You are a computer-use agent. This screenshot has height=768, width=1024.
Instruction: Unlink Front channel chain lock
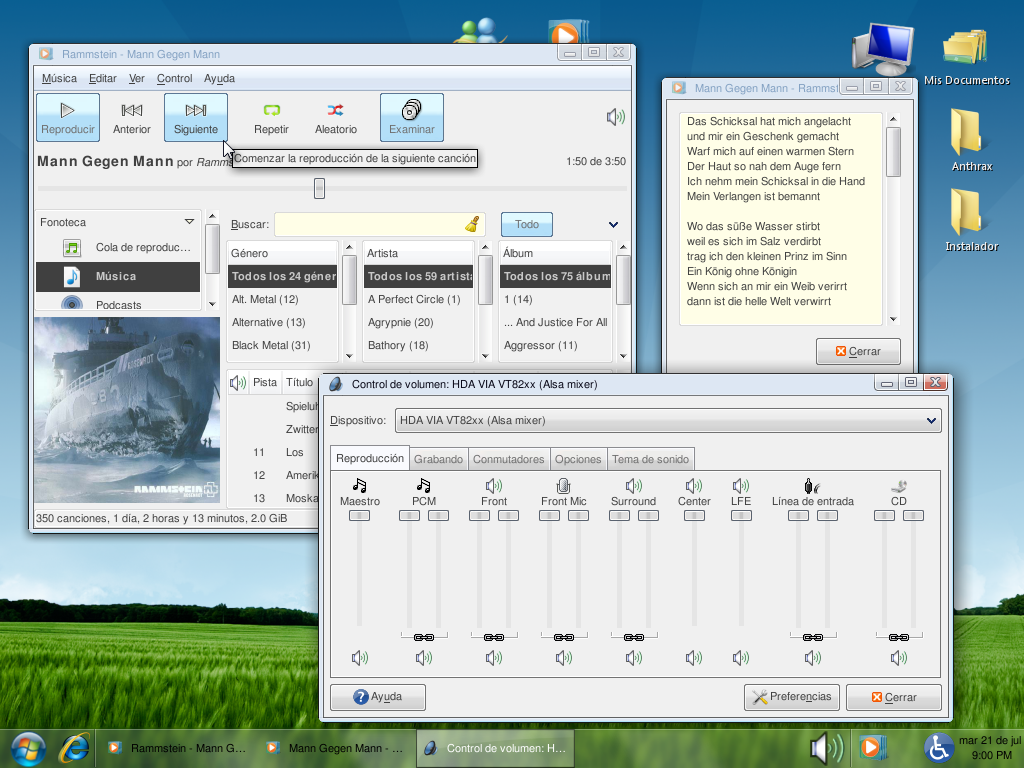pos(494,637)
